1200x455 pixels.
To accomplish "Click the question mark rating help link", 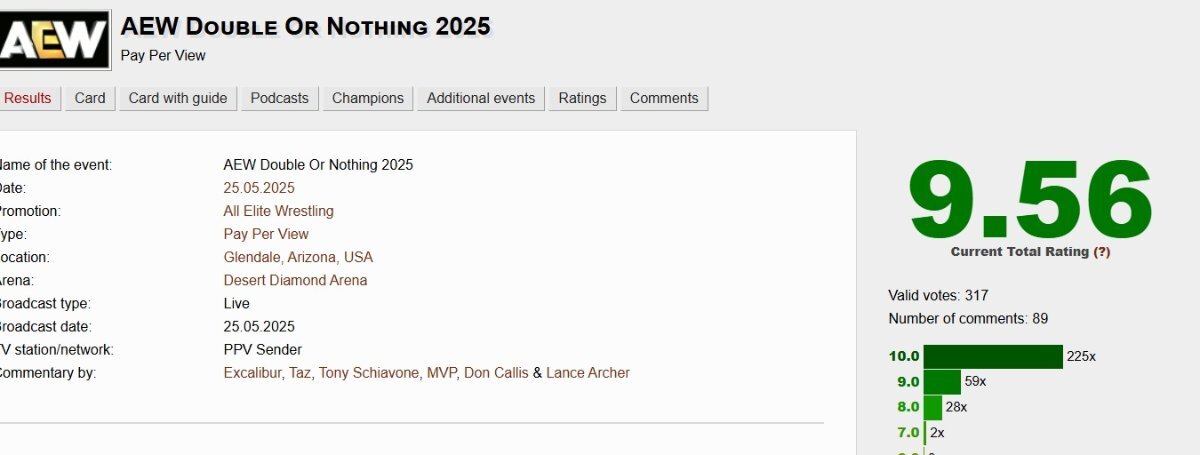I will [1101, 252].
